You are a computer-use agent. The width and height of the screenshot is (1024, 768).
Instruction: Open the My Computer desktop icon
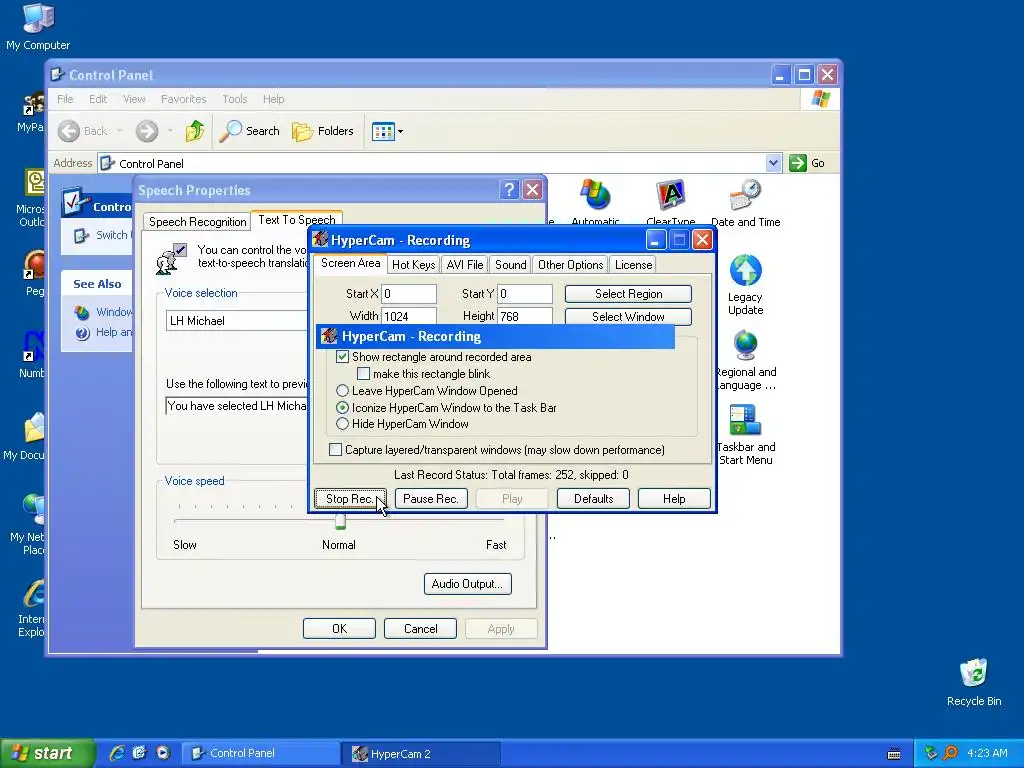click(x=38, y=26)
